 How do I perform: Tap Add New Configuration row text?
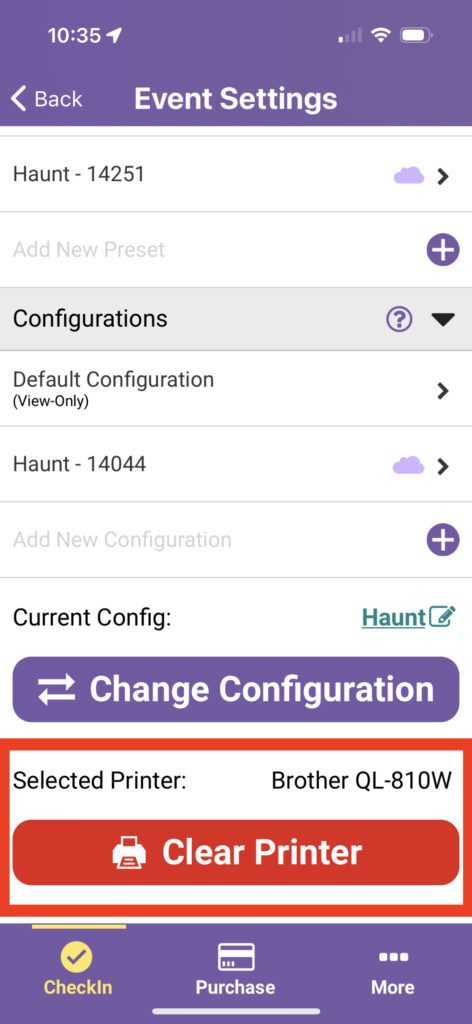point(122,539)
